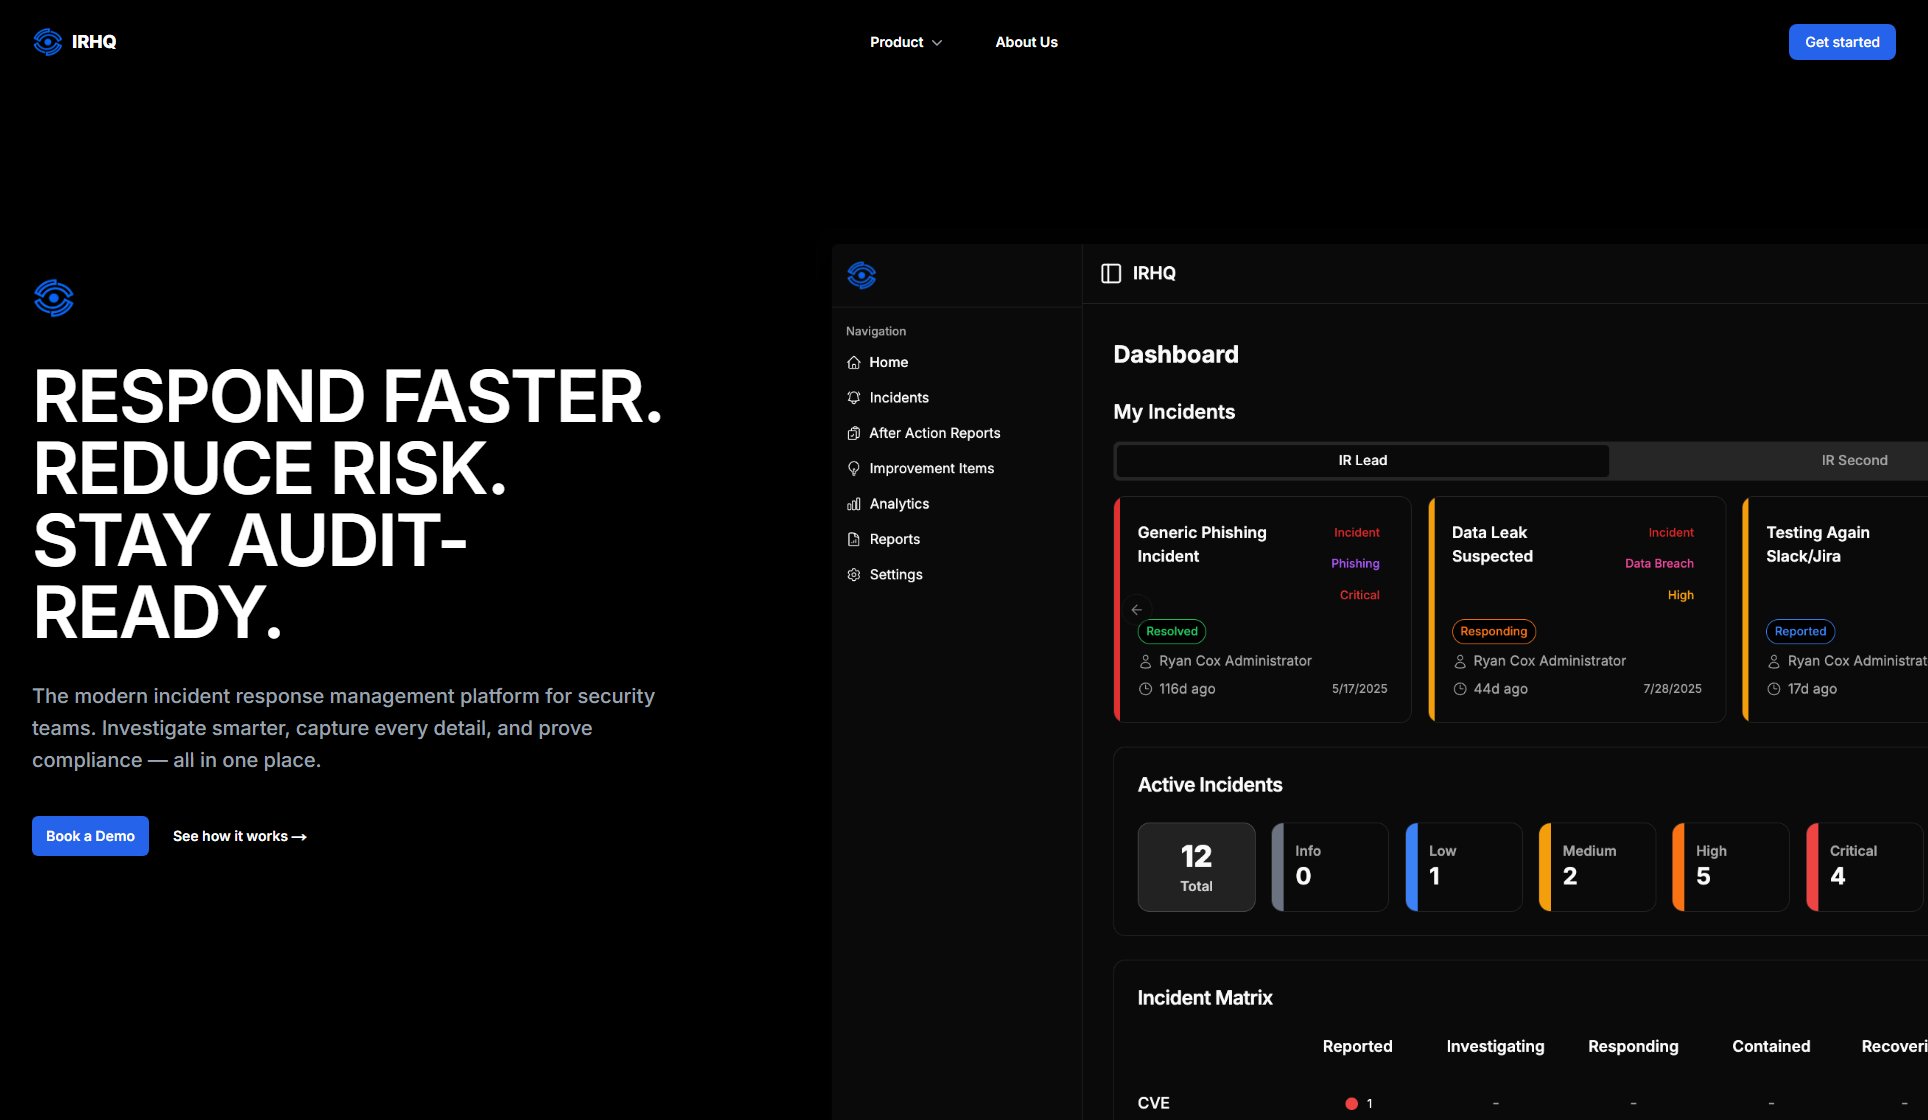Open Improvement Items section
This screenshot has height=1120, width=1928.
(931, 468)
